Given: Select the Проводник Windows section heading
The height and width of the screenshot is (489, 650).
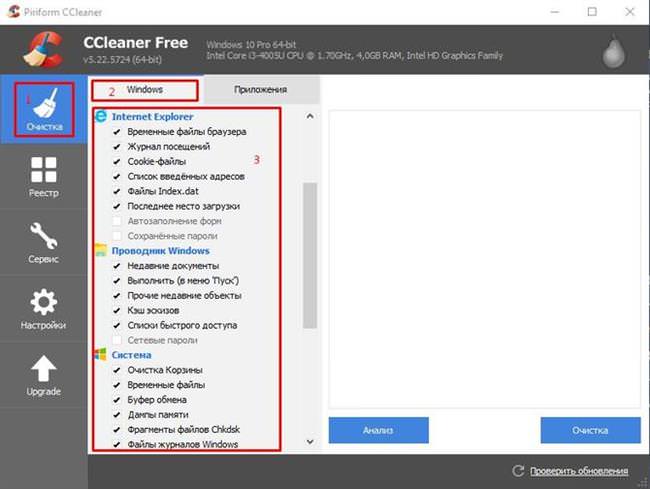Looking at the screenshot, I should coord(160,251).
